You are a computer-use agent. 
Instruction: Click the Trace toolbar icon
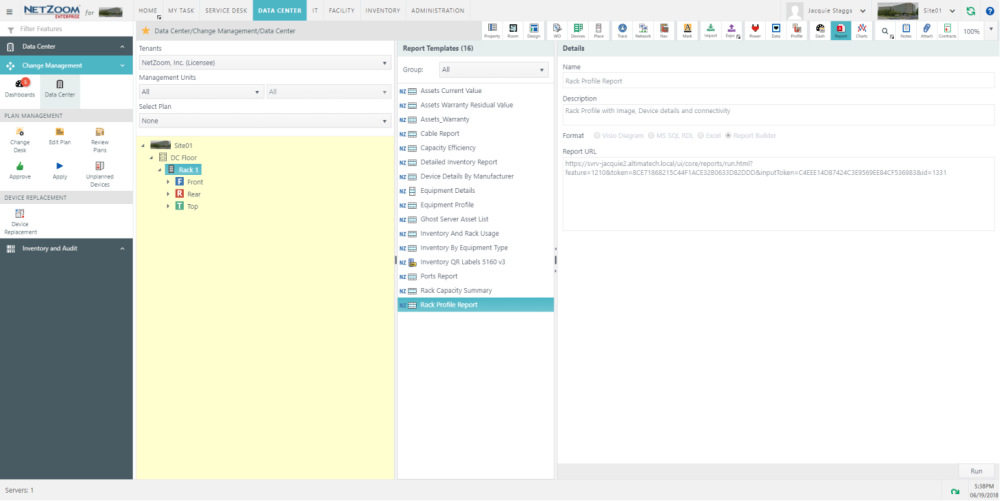(622, 31)
